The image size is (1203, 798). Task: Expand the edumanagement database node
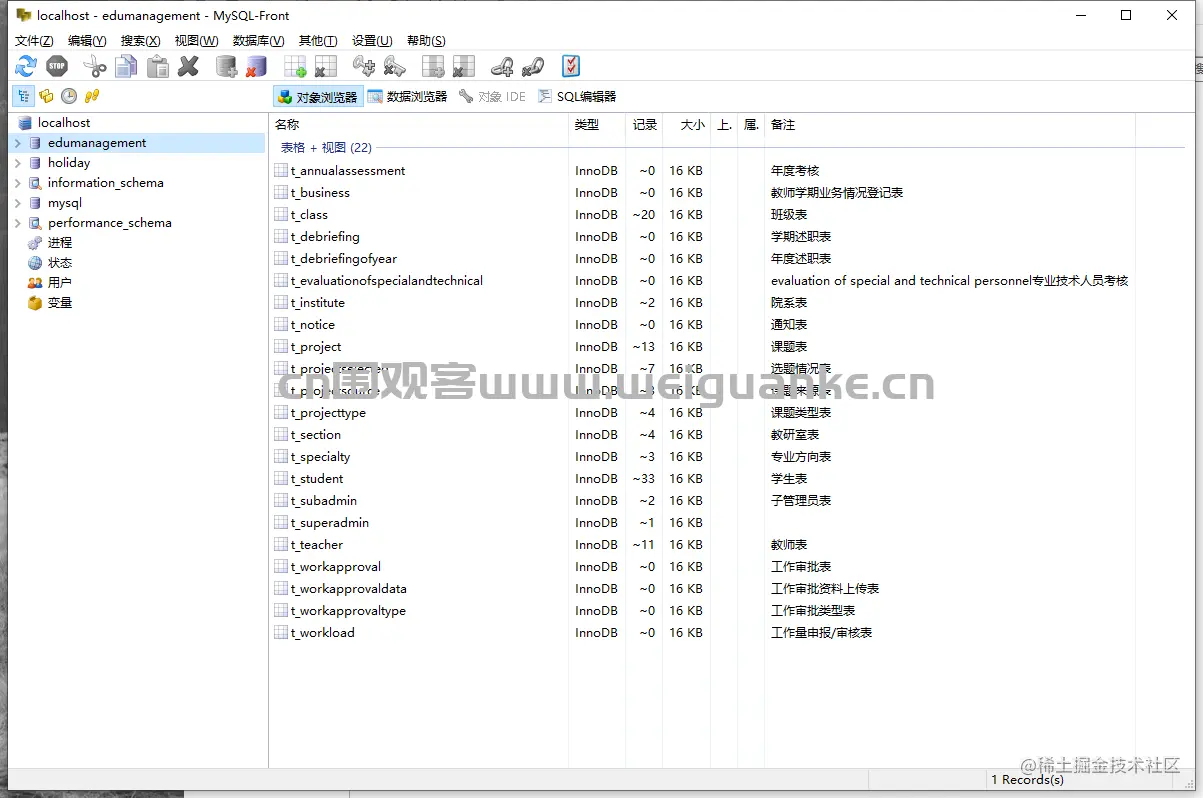(x=17, y=143)
